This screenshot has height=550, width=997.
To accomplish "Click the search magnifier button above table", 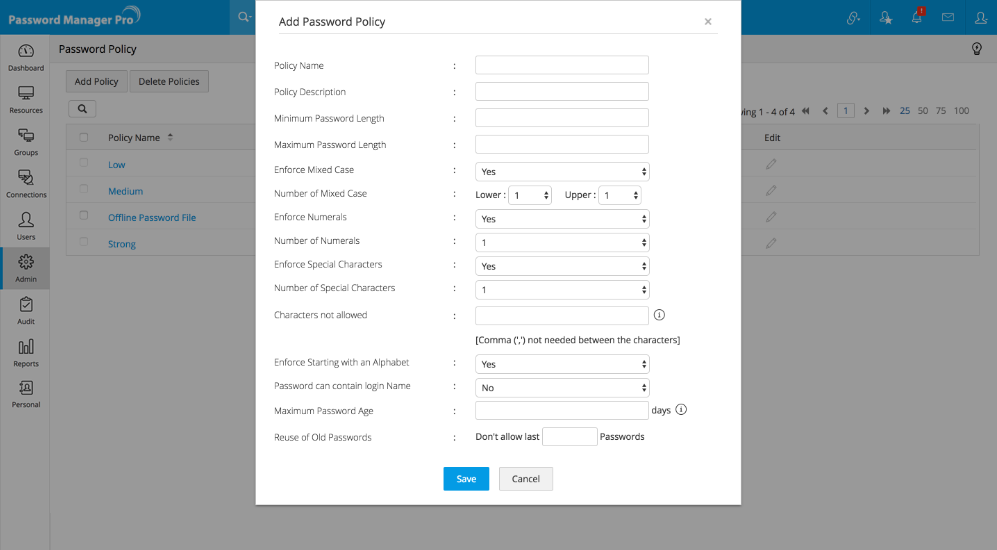I will [x=82, y=109].
